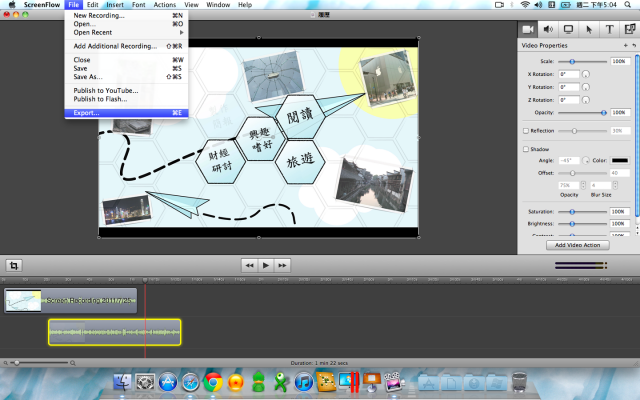
Task: Enable the Shadow checkbox
Action: (526, 149)
